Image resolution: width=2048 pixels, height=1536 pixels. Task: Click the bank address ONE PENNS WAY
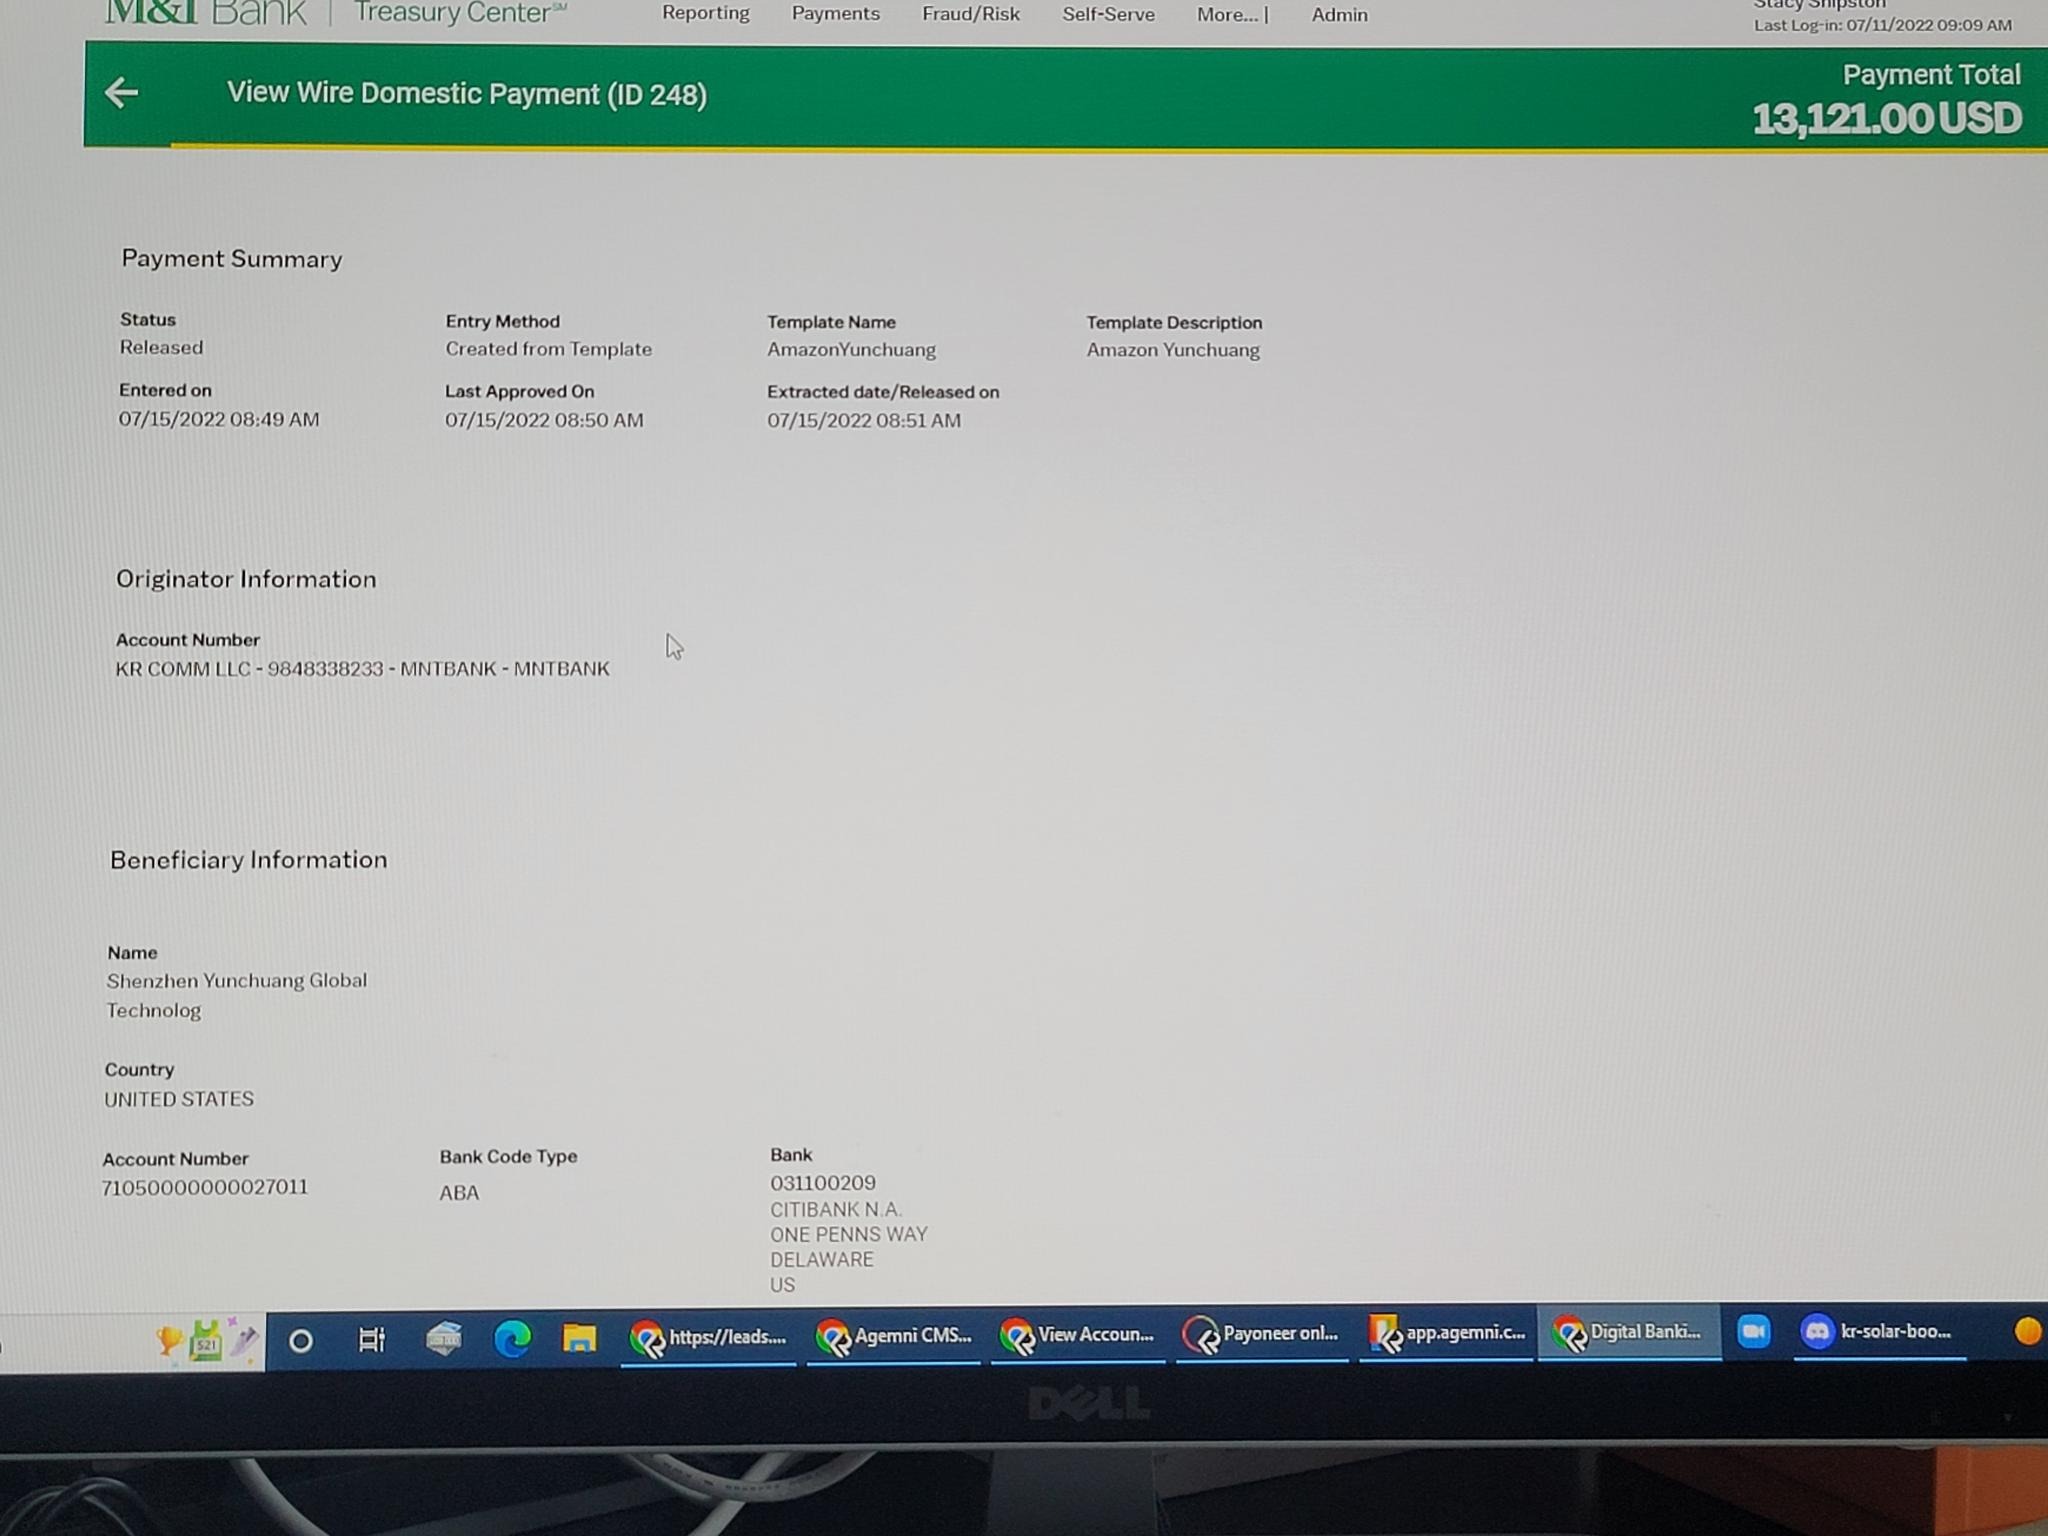849,1235
